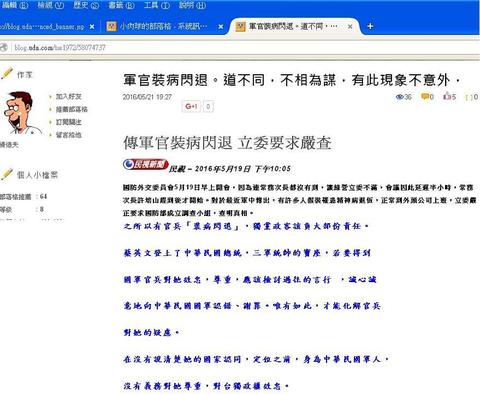Screen dimensions: 480x394
Task: Open the 書籤 menu
Action: click(x=121, y=5)
